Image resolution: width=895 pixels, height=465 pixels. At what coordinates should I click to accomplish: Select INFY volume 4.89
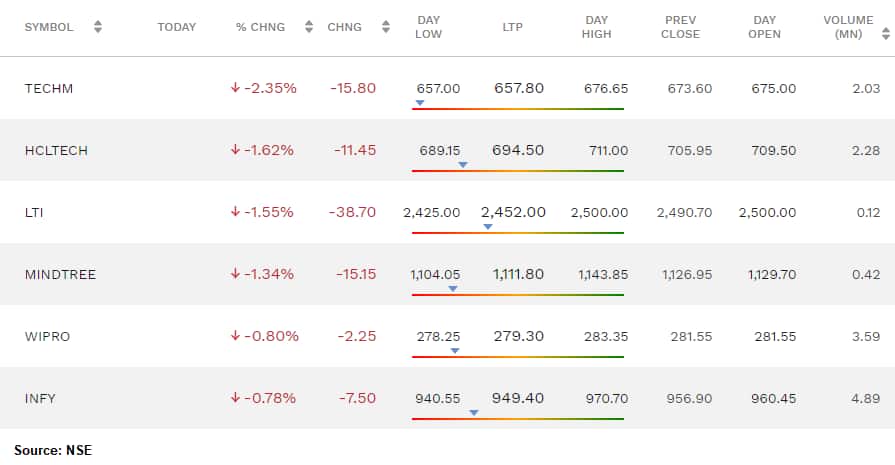pyautogui.click(x=866, y=398)
